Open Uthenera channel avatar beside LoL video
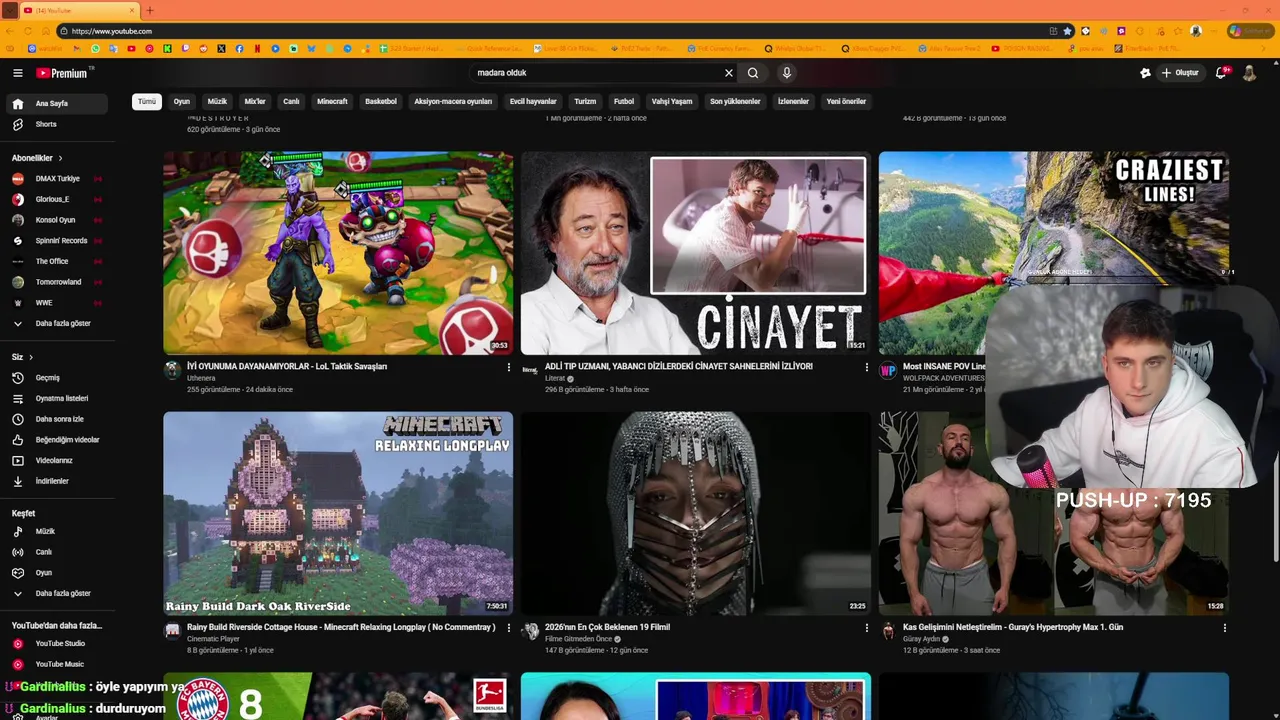Viewport: 1280px width, 720px height. coord(172,370)
